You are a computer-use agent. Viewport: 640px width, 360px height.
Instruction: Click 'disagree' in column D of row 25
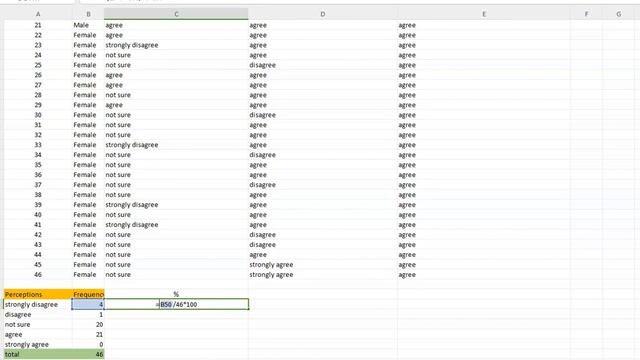click(x=263, y=65)
